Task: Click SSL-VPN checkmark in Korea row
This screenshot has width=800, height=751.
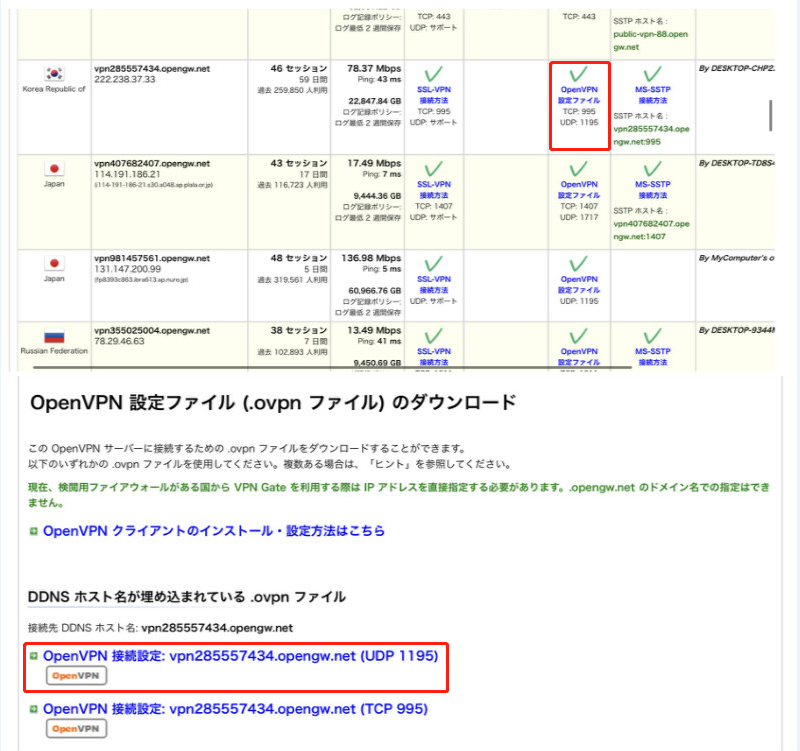Action: 434,74
